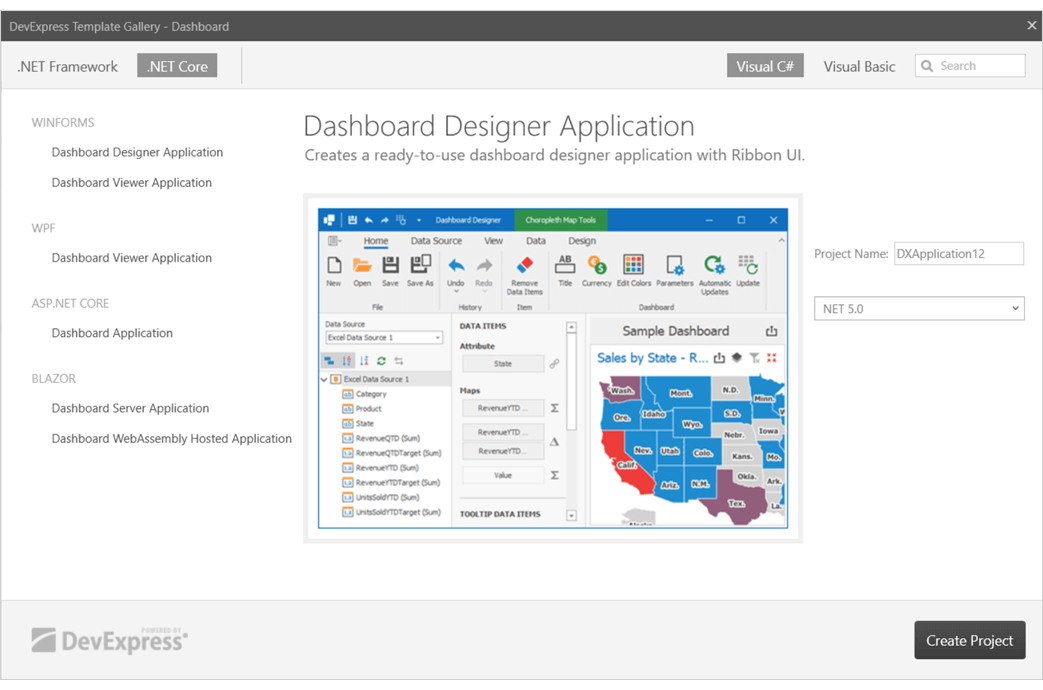
Task: Open the Excel Data Source 1 combo box
Action: pyautogui.click(x=384, y=338)
